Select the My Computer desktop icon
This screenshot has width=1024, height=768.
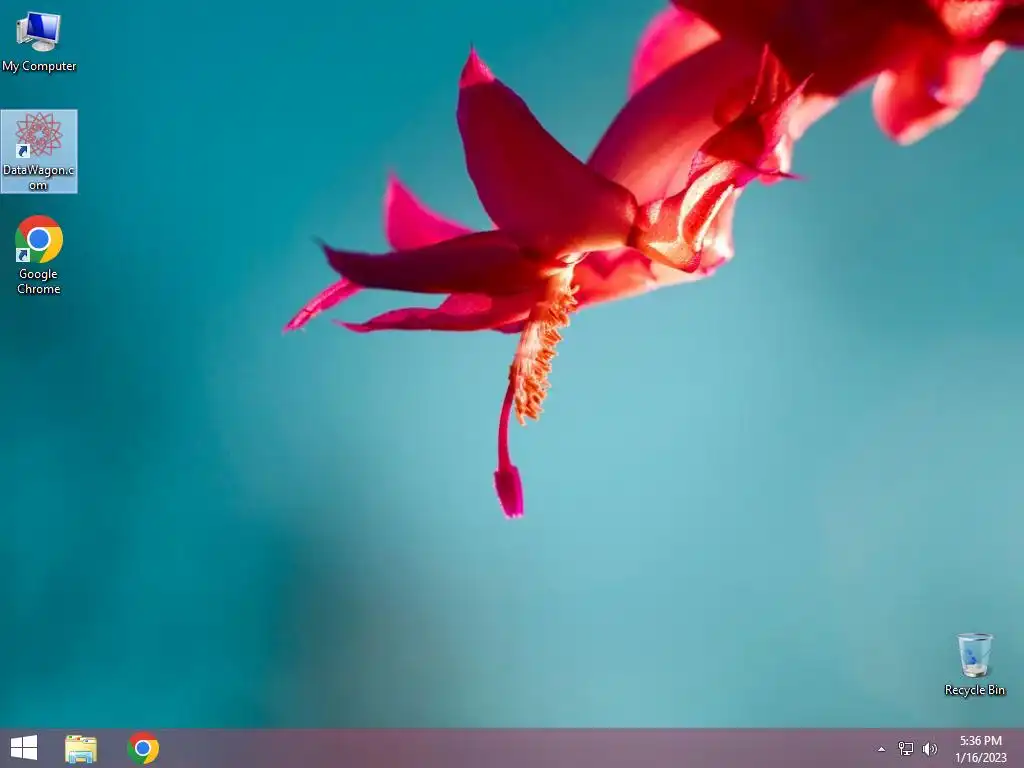tap(39, 42)
